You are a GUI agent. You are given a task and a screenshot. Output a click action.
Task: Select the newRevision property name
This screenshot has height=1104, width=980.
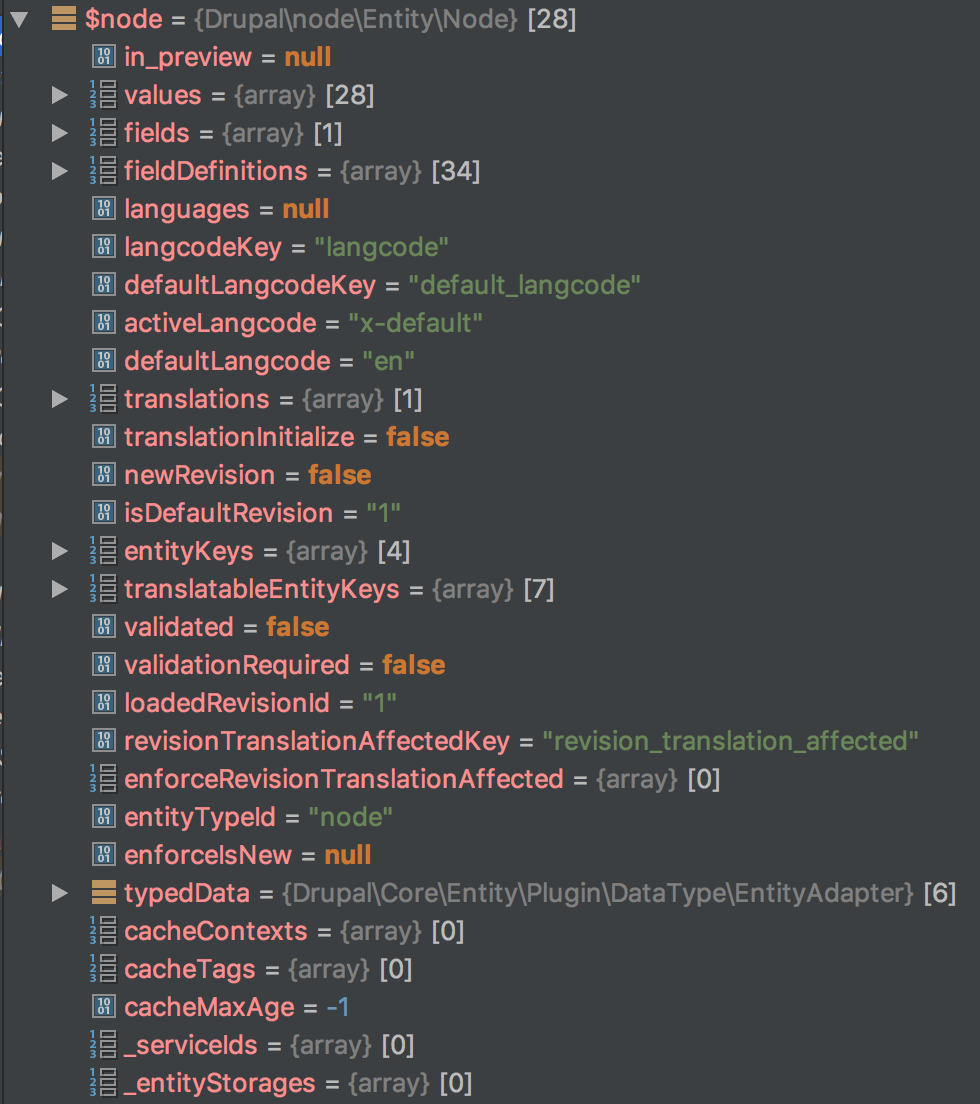[x=199, y=475]
